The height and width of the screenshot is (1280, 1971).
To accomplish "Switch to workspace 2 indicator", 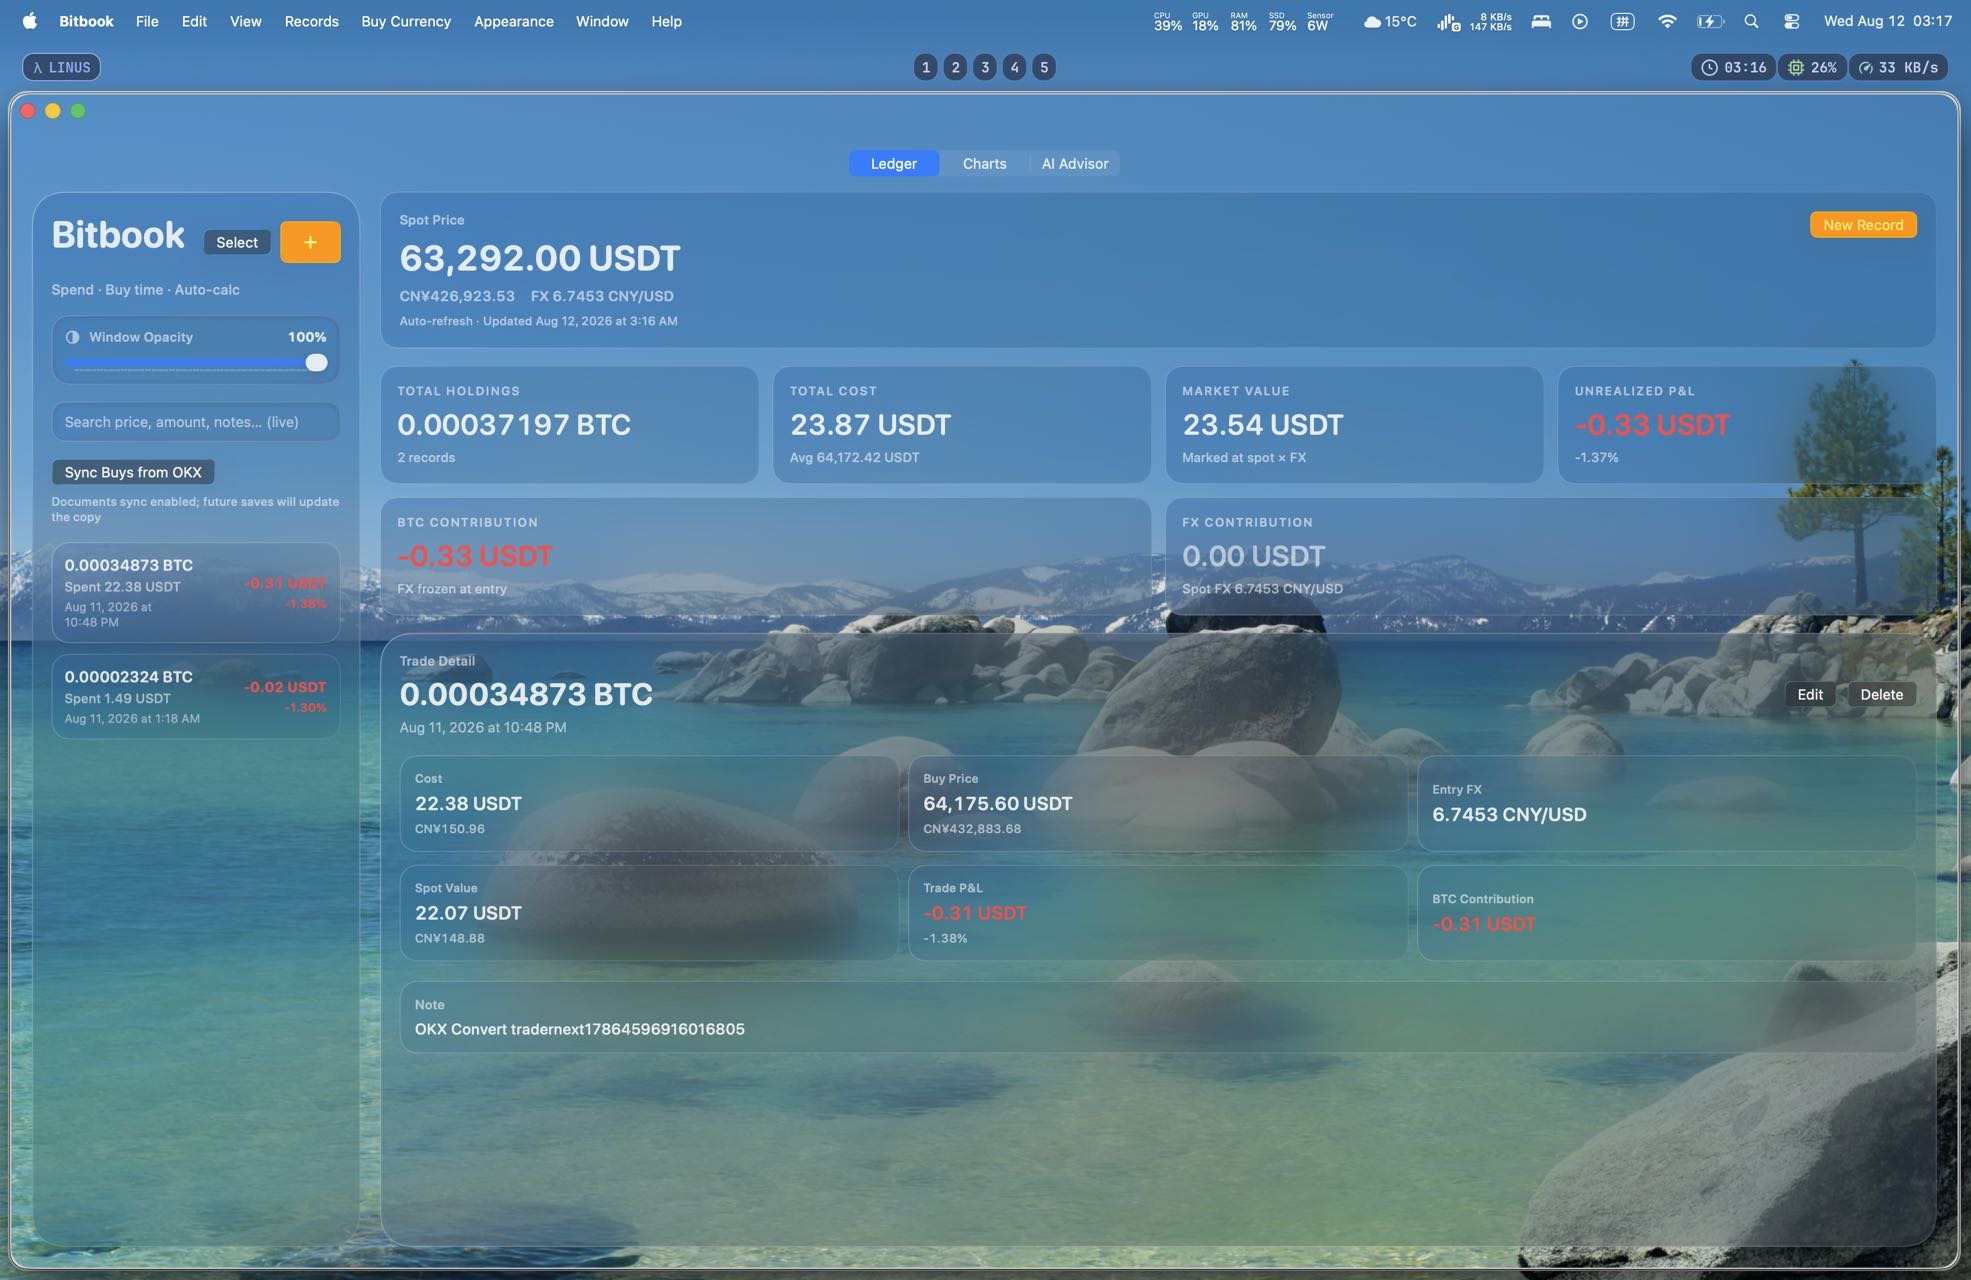I will pos(955,67).
